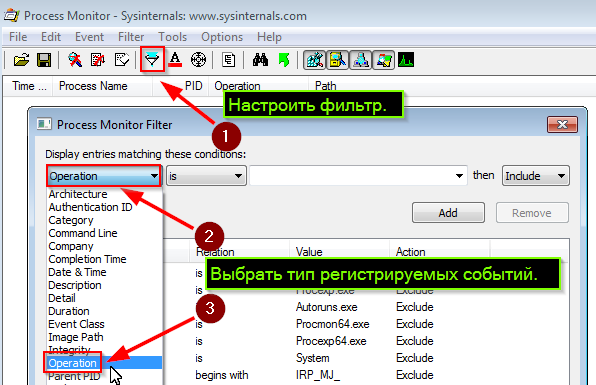
Task: Open the Filter menu
Action: (x=131, y=37)
